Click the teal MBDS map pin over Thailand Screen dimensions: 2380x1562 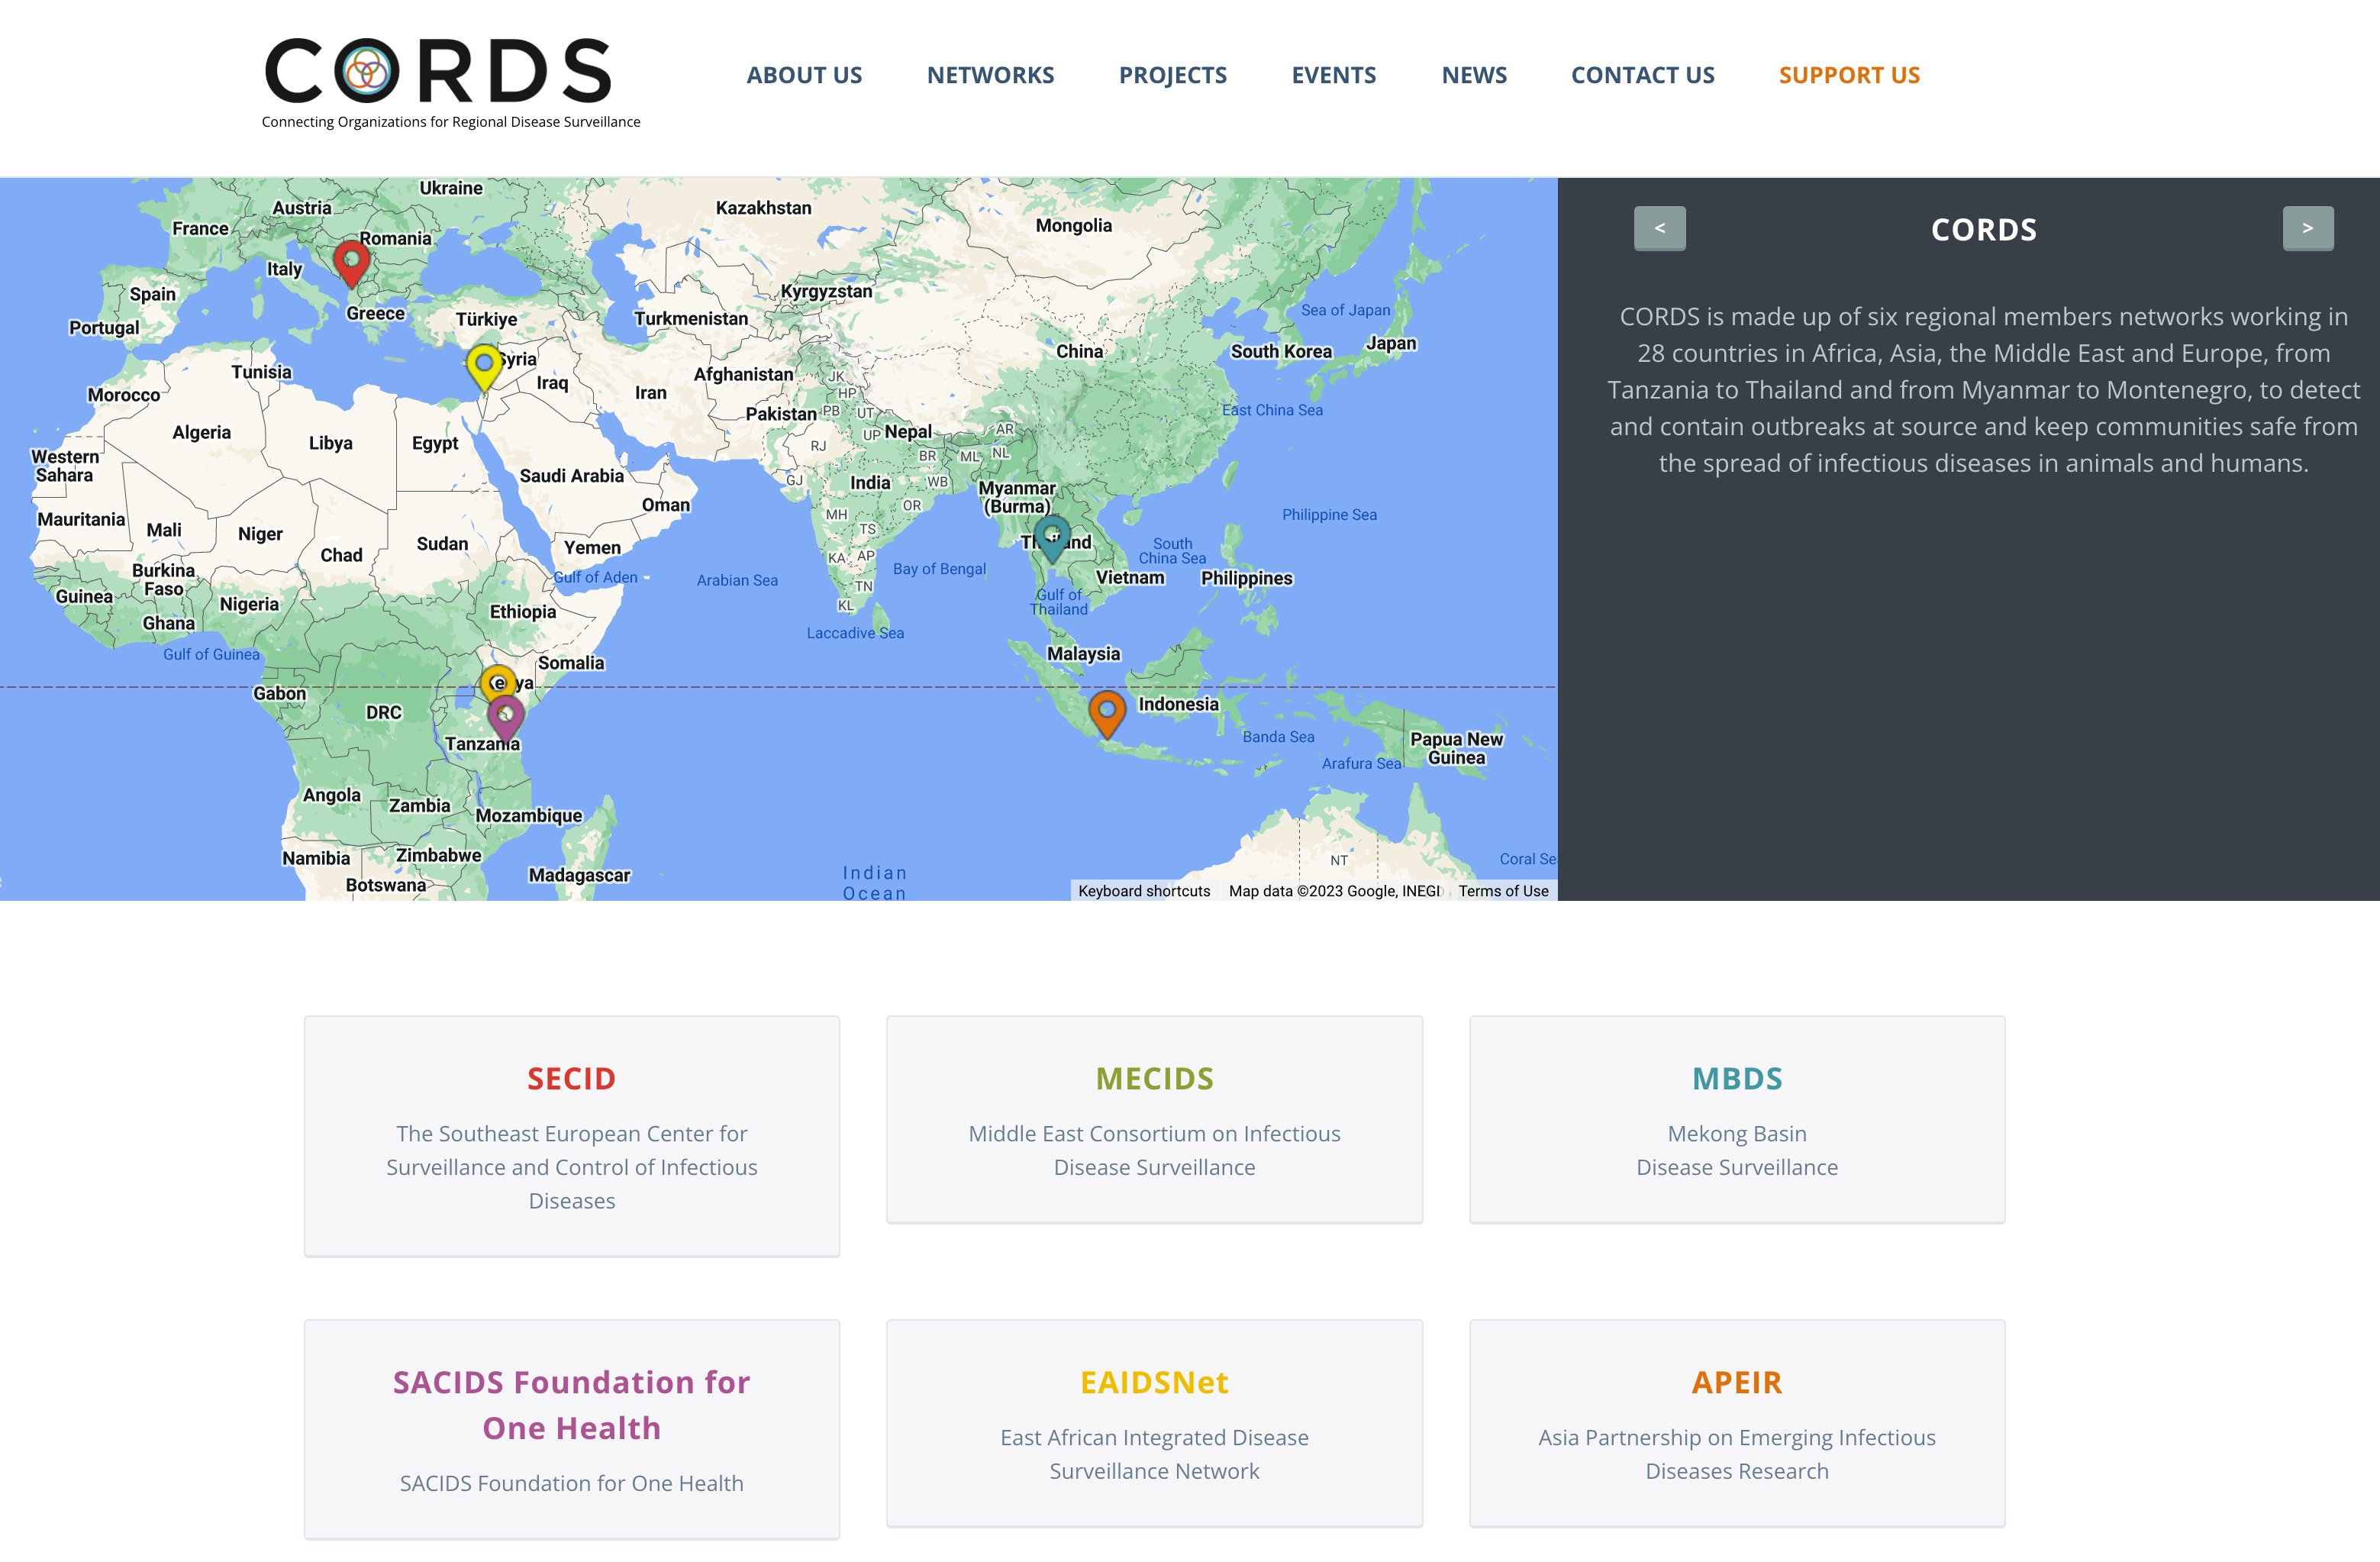(x=1052, y=538)
